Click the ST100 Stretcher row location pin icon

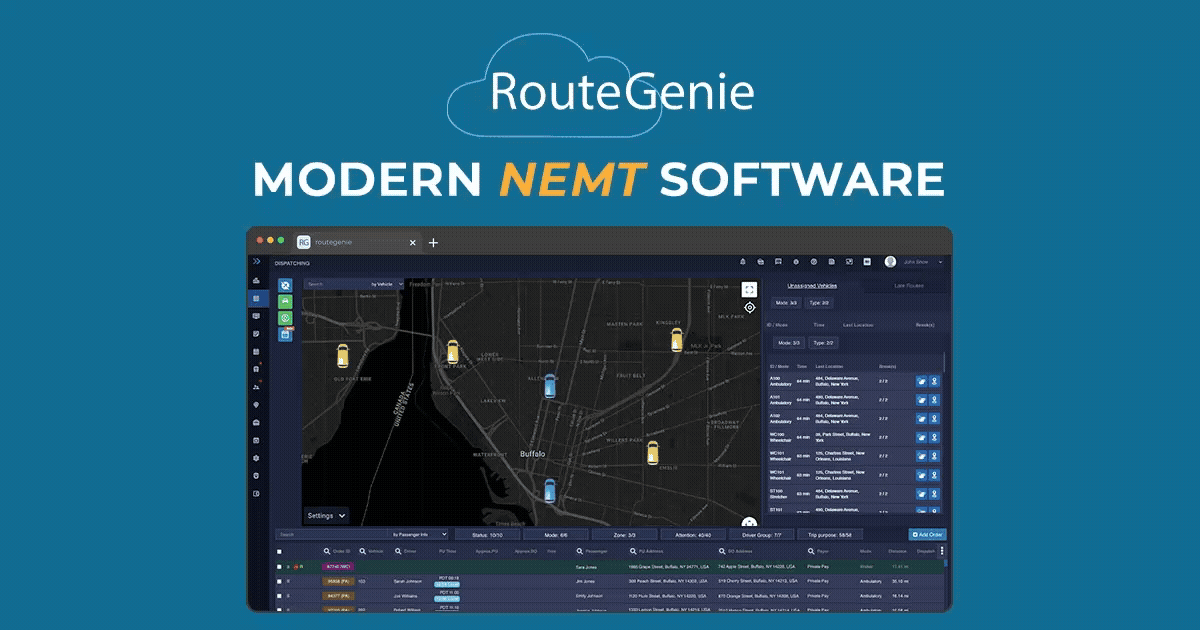tap(935, 493)
